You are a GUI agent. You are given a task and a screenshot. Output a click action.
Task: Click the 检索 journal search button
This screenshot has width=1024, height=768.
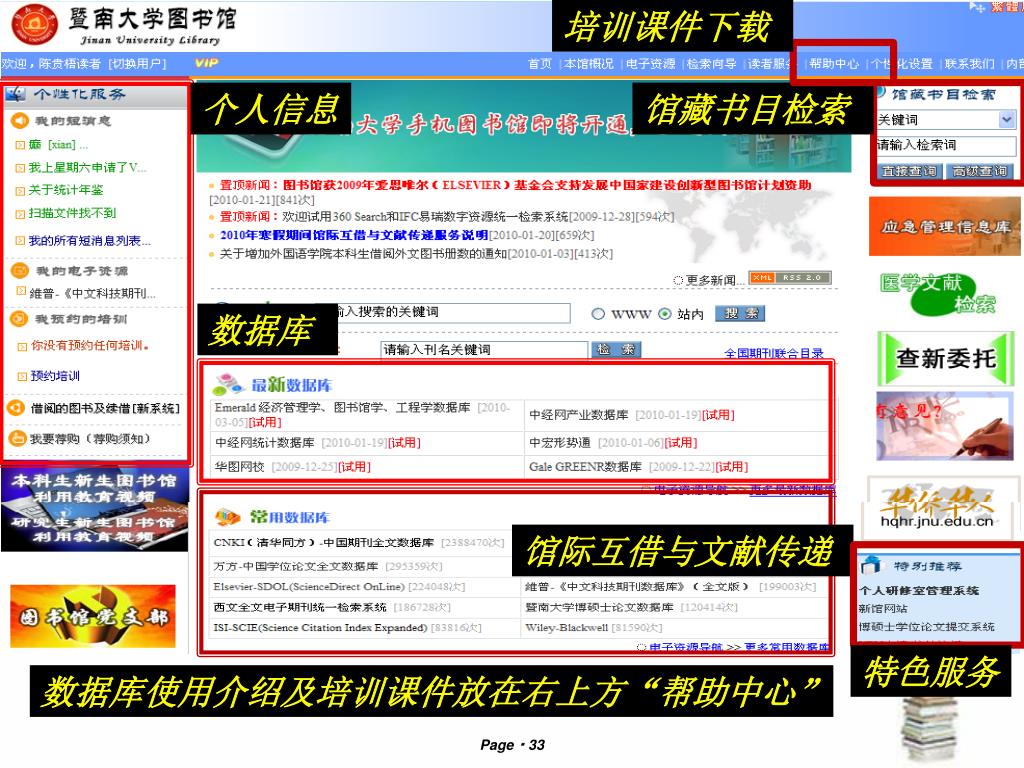(x=616, y=349)
